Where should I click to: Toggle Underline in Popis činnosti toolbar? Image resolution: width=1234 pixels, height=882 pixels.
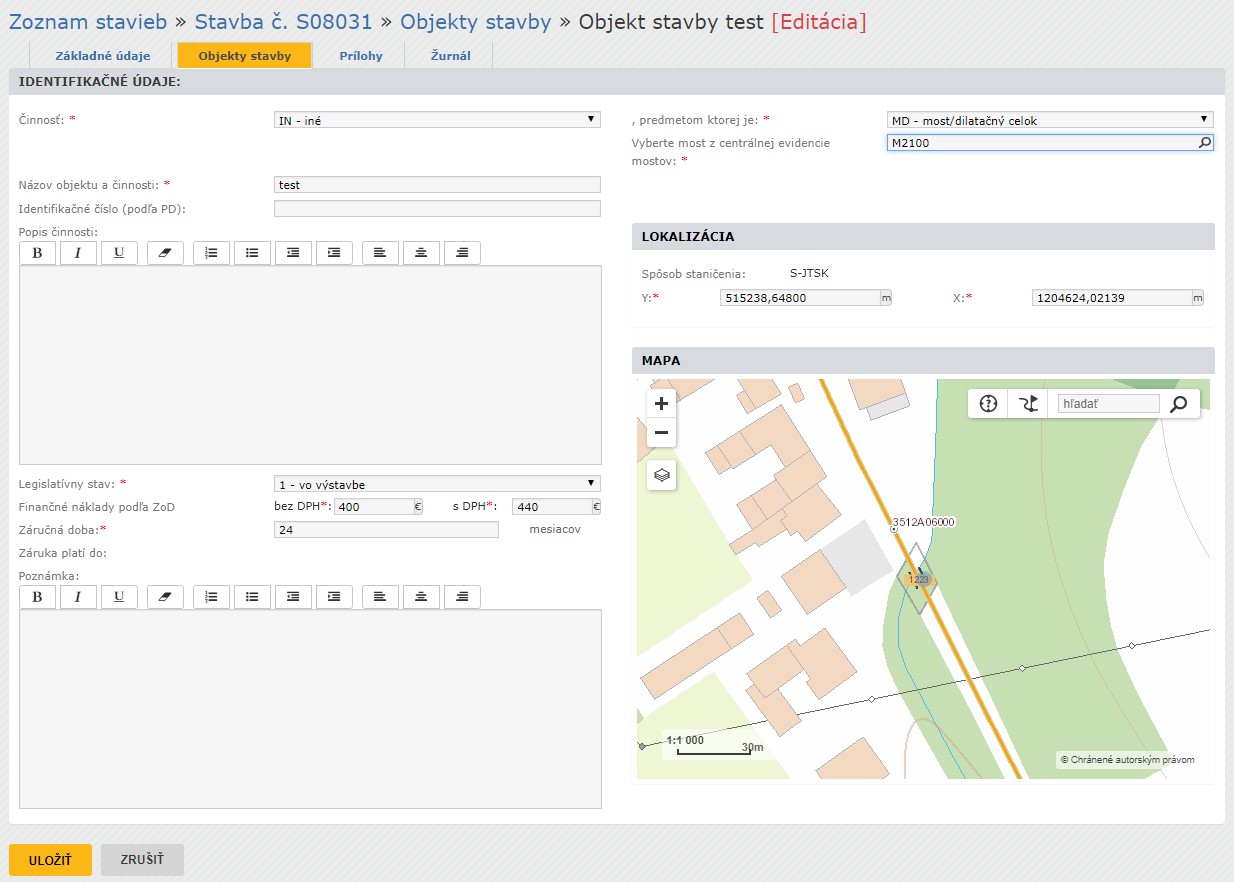point(119,253)
